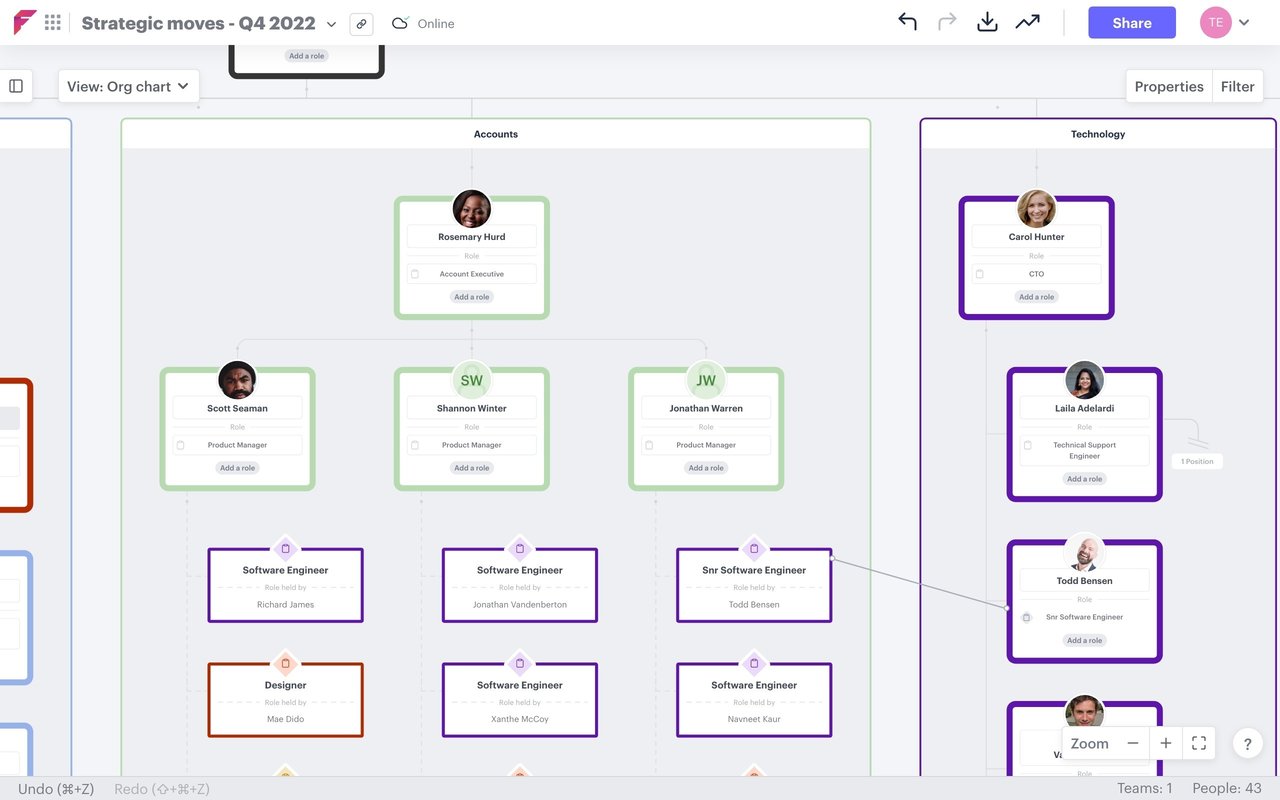Toggle the left sidebar panel icon below the toolbar
This screenshot has height=800, width=1280.
tap(16, 85)
